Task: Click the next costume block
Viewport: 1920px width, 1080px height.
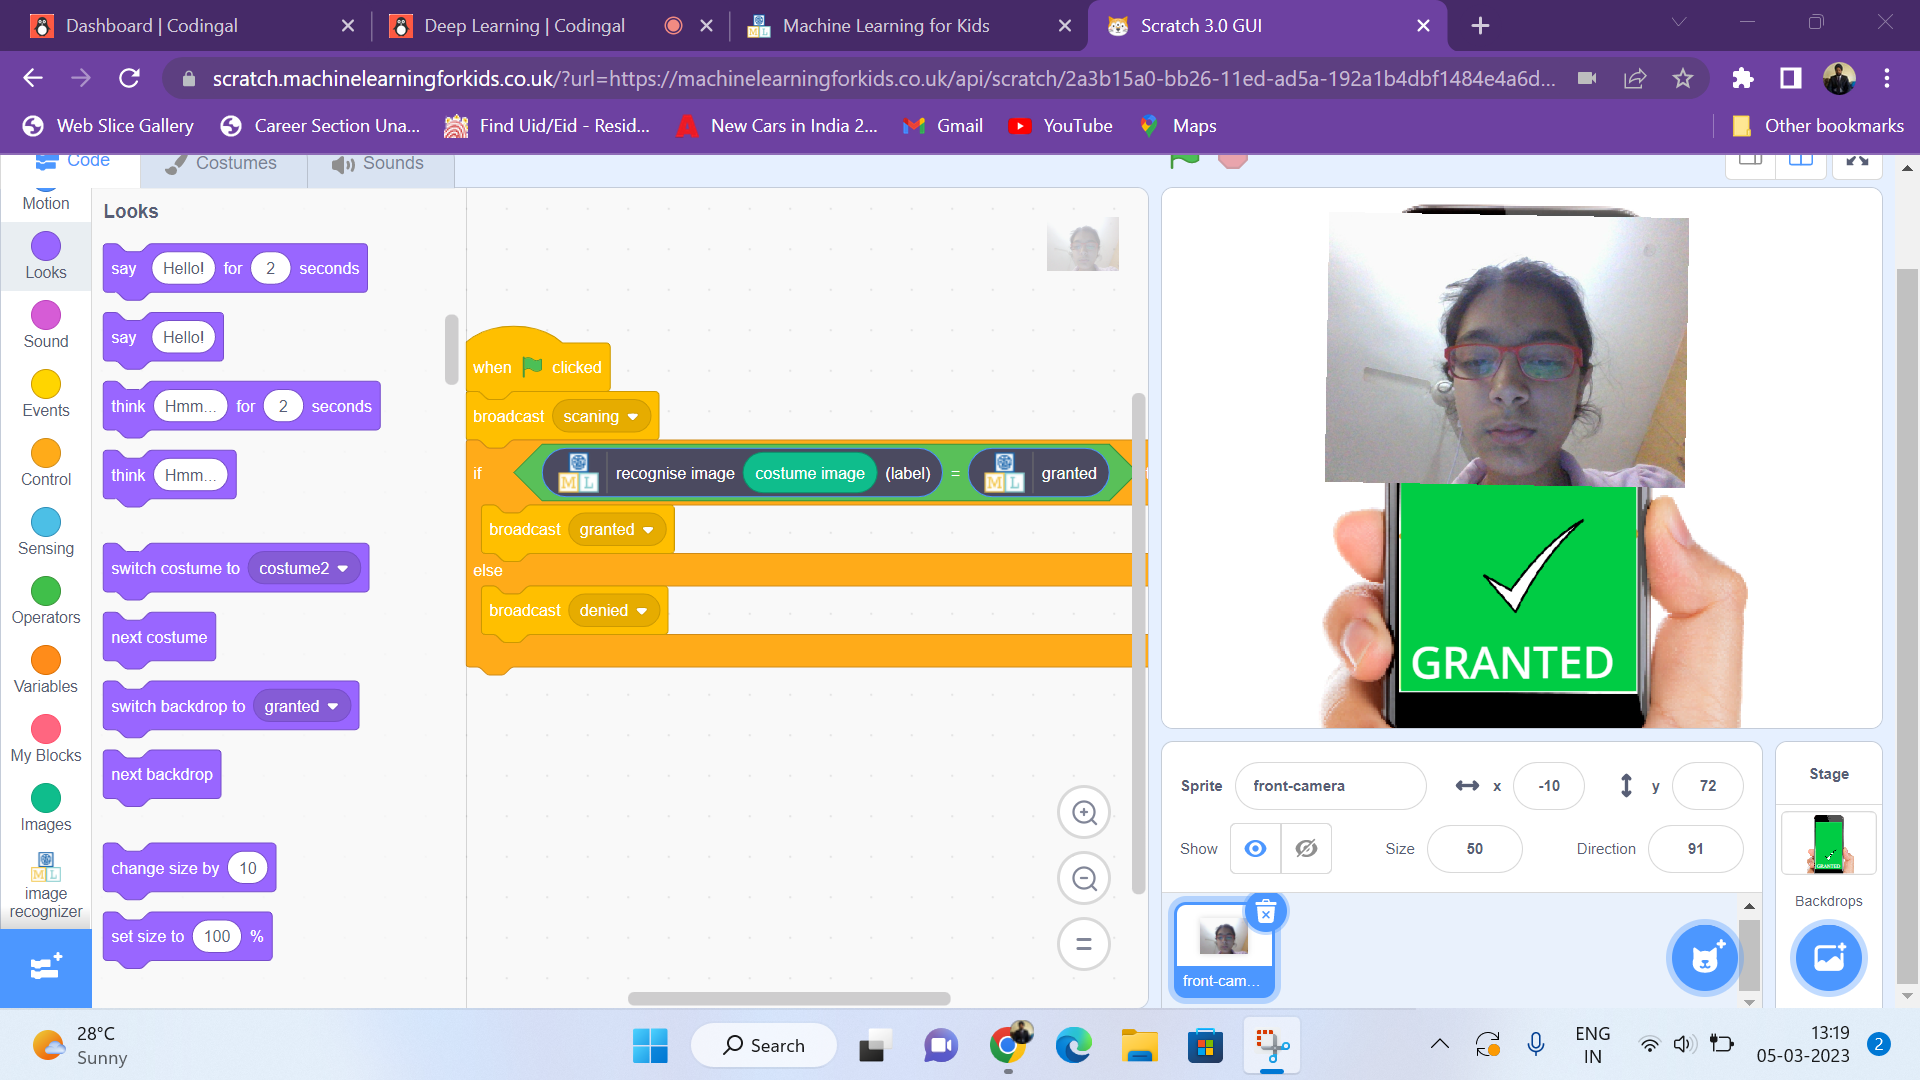Action: tap(159, 638)
